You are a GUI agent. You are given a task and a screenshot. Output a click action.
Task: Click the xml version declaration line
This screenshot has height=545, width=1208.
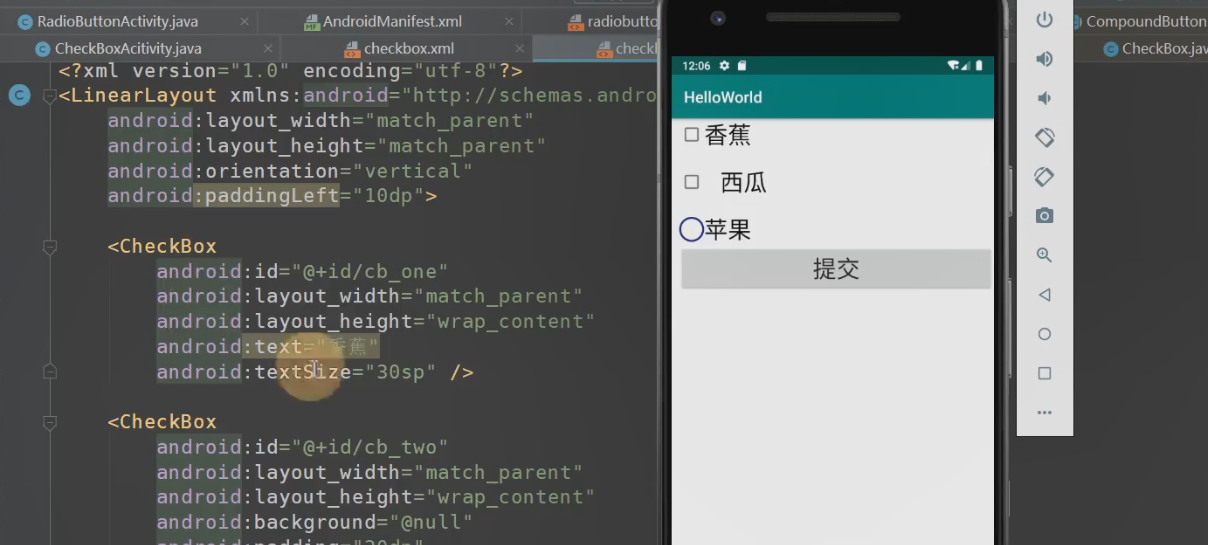coord(290,71)
